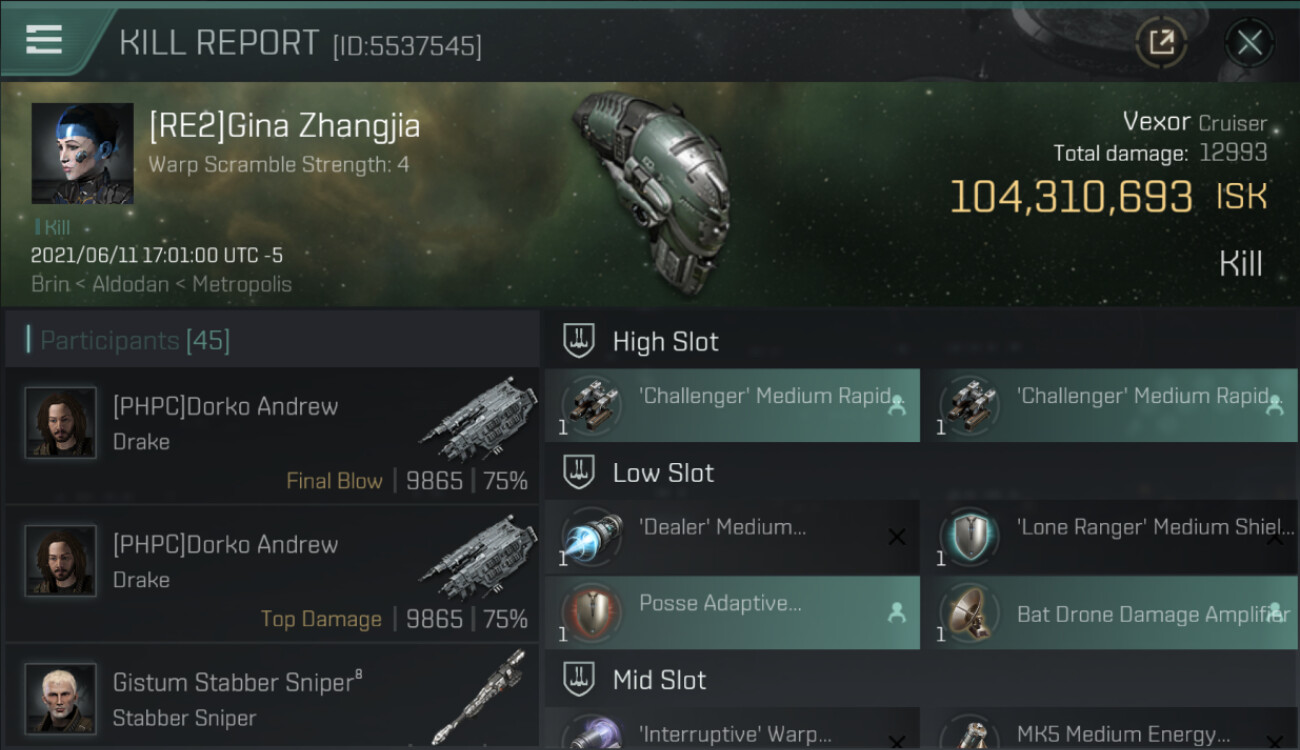1300x750 pixels.
Task: Select Bat Drone Damage Amplifier module
Action: pyautogui.click(x=1110, y=613)
